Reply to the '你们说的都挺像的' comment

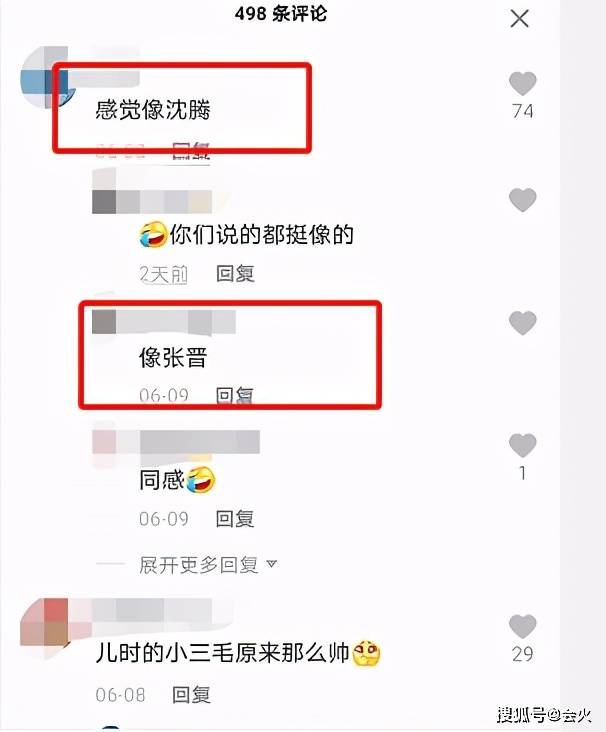[235, 274]
